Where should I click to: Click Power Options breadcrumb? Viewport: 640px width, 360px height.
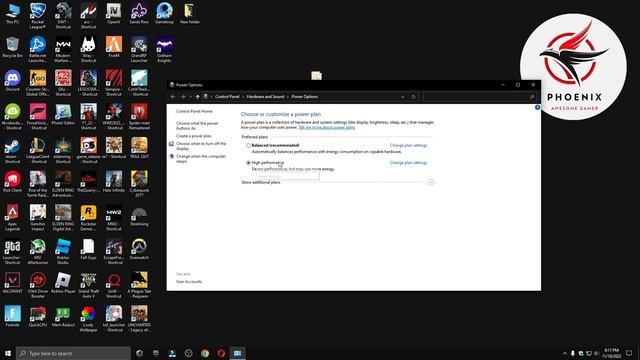pyautogui.click(x=304, y=97)
